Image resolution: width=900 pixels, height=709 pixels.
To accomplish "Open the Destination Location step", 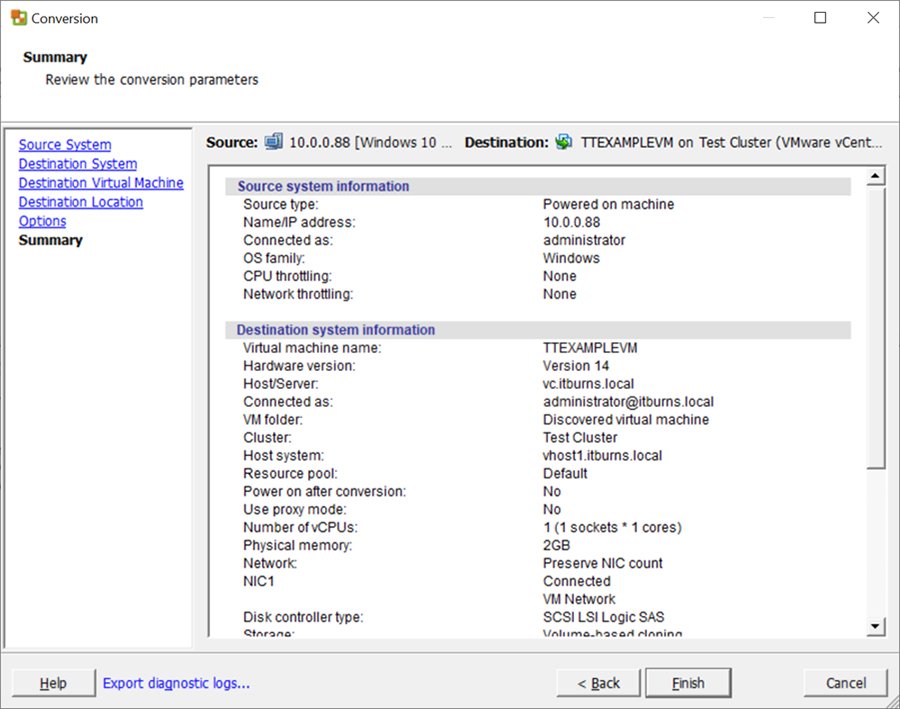I will tap(80, 201).
